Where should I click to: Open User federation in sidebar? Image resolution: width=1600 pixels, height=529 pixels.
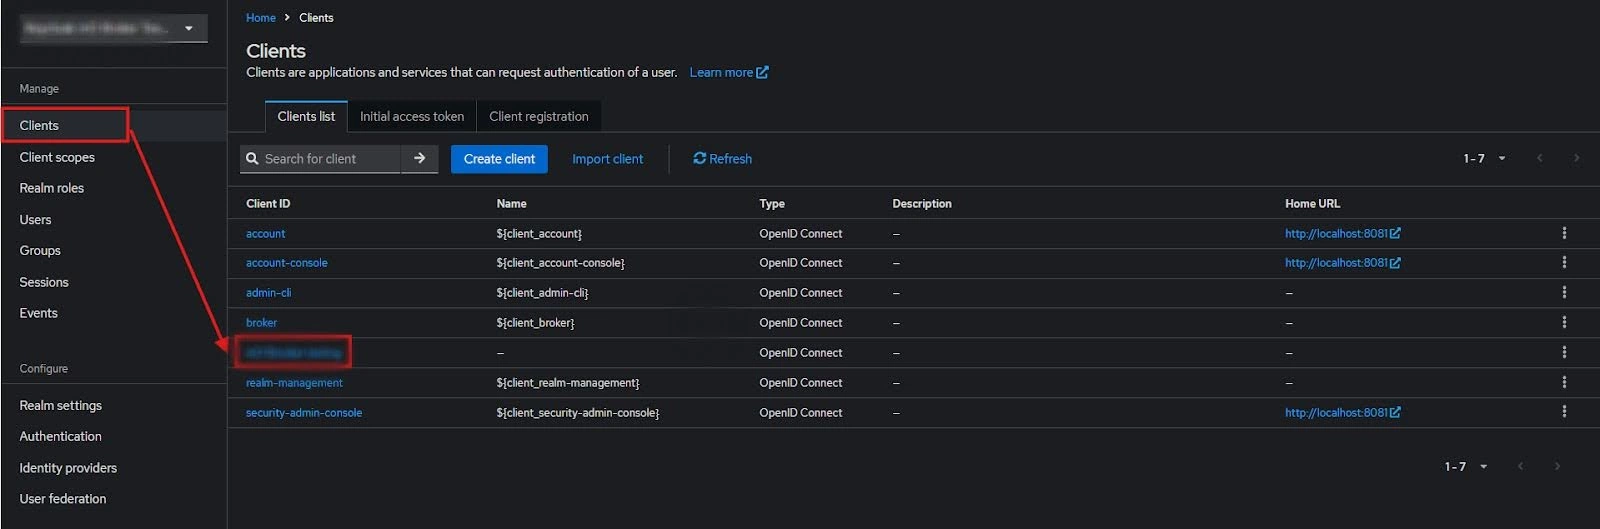pos(62,498)
